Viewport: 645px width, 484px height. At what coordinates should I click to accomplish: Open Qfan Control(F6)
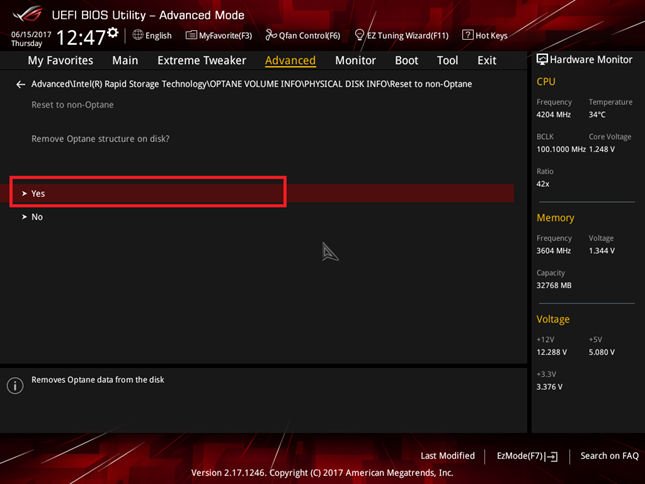click(x=303, y=35)
